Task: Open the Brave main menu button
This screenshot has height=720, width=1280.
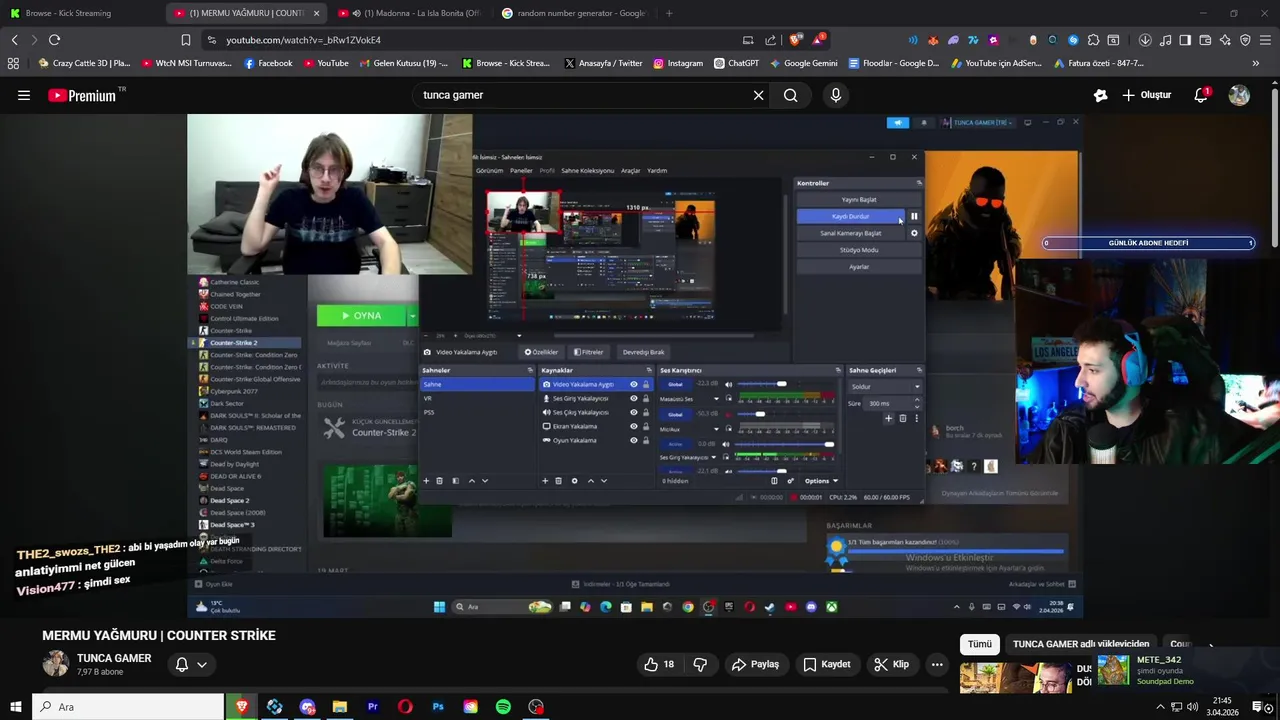Action: click(x=1265, y=40)
